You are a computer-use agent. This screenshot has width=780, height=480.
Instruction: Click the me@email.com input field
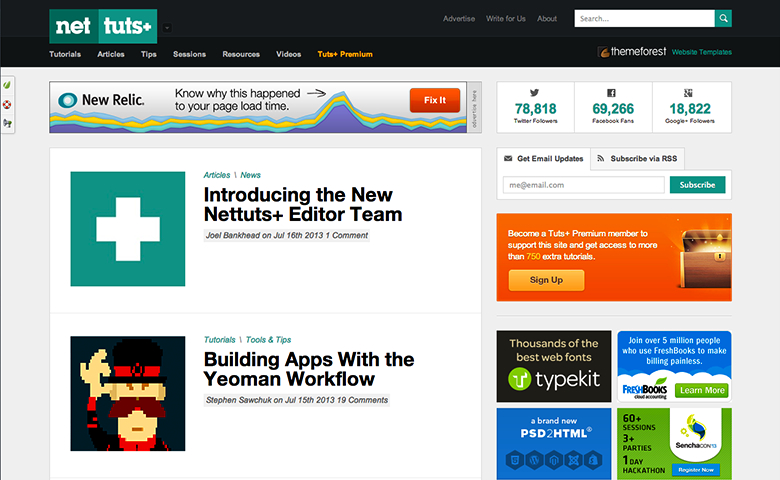(584, 185)
